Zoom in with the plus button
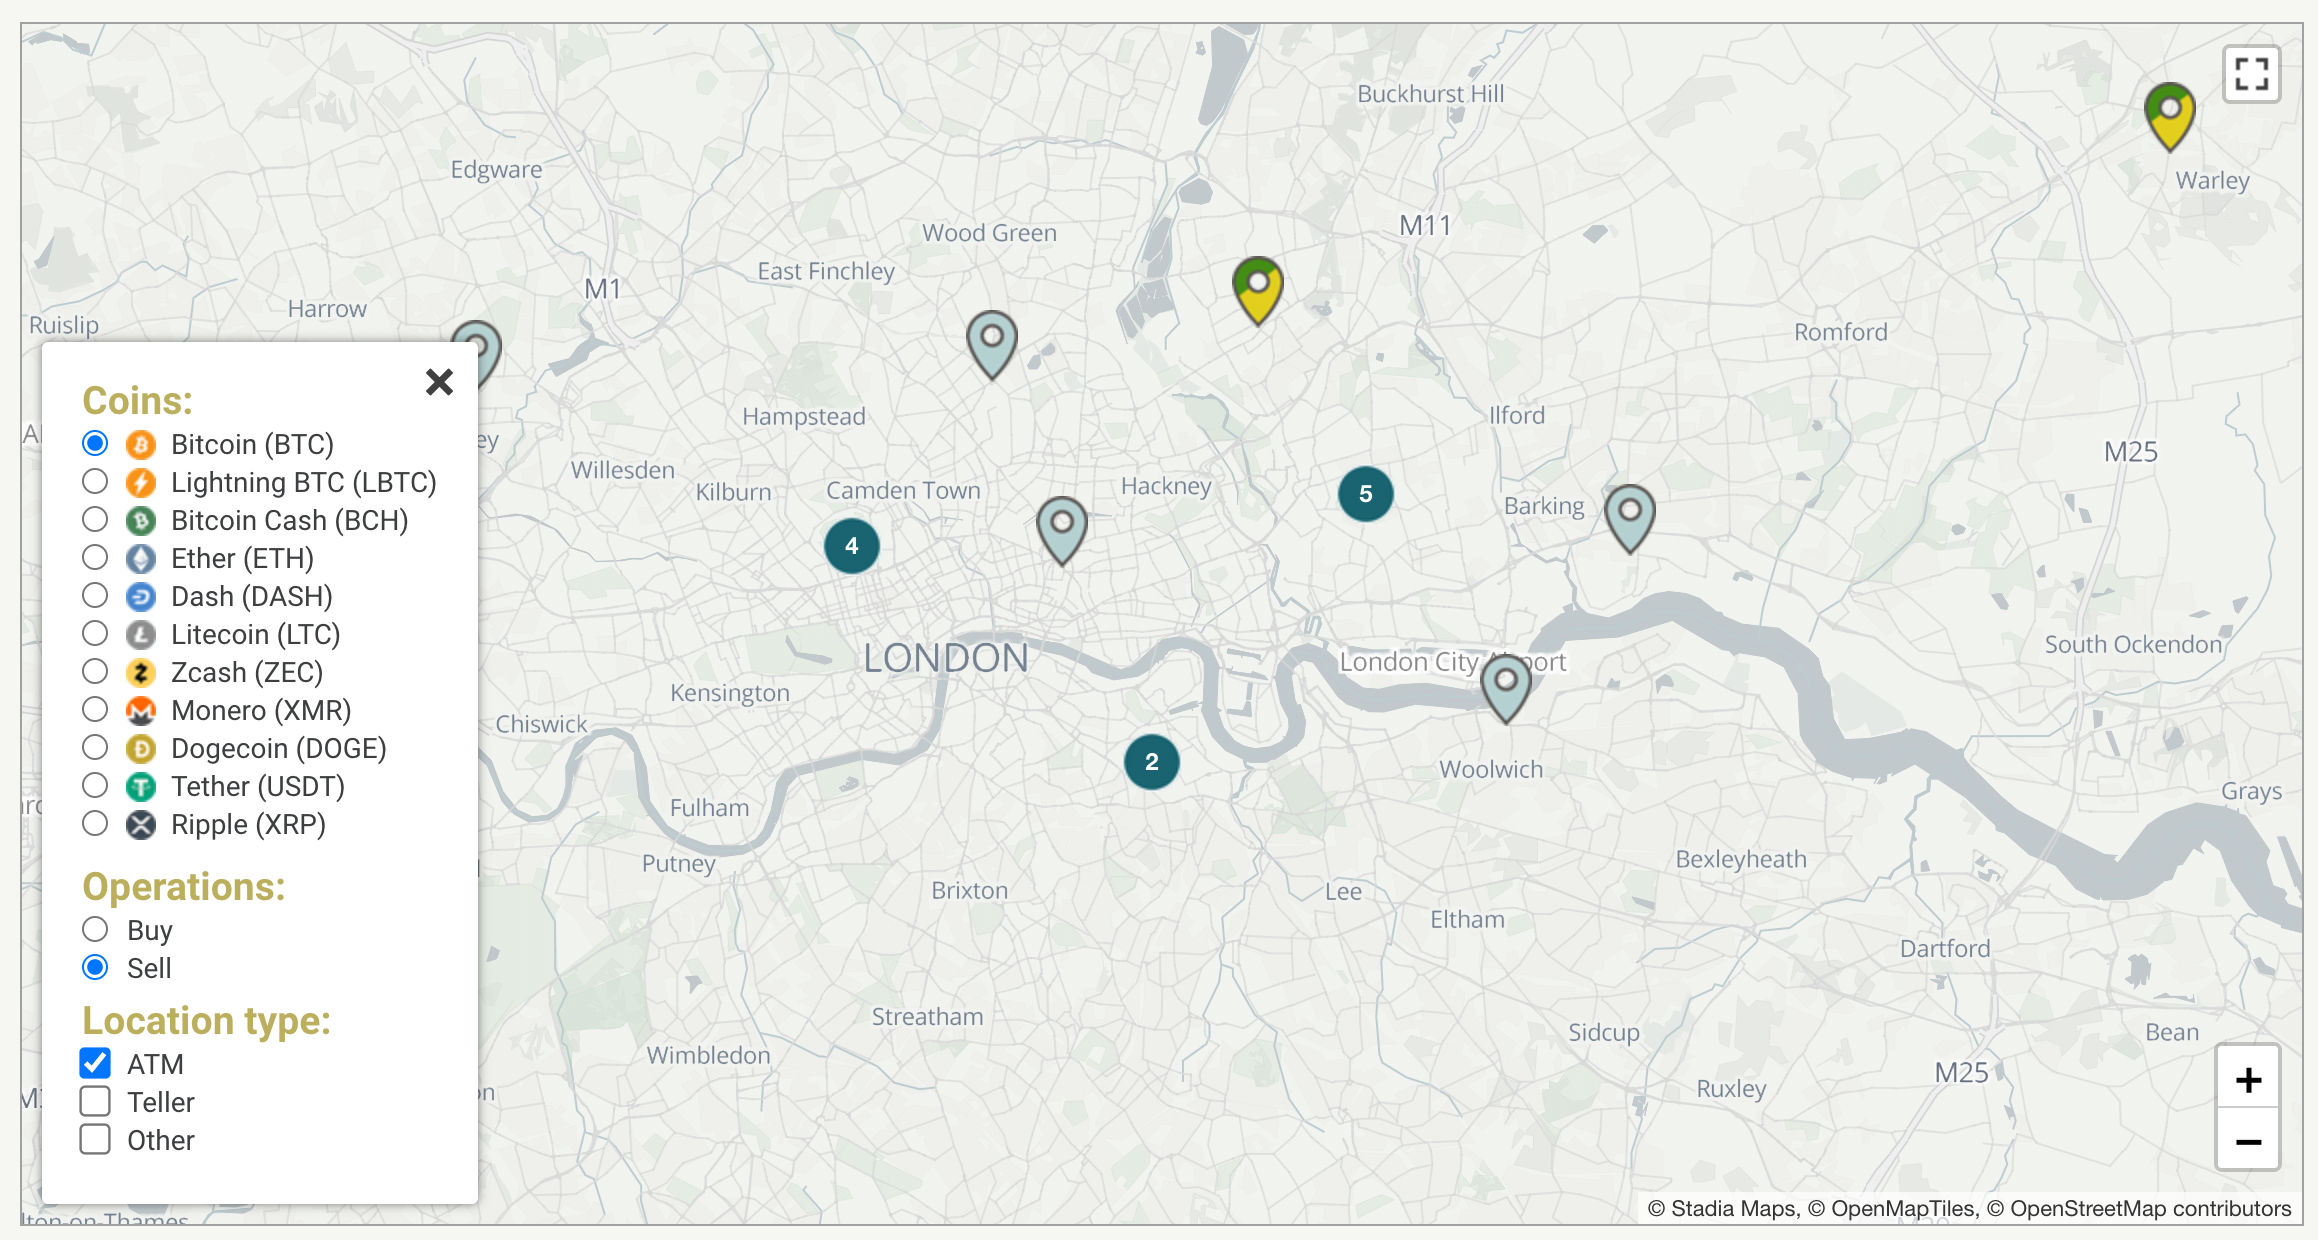Viewport: 2318px width, 1240px height. pos(2248,1079)
